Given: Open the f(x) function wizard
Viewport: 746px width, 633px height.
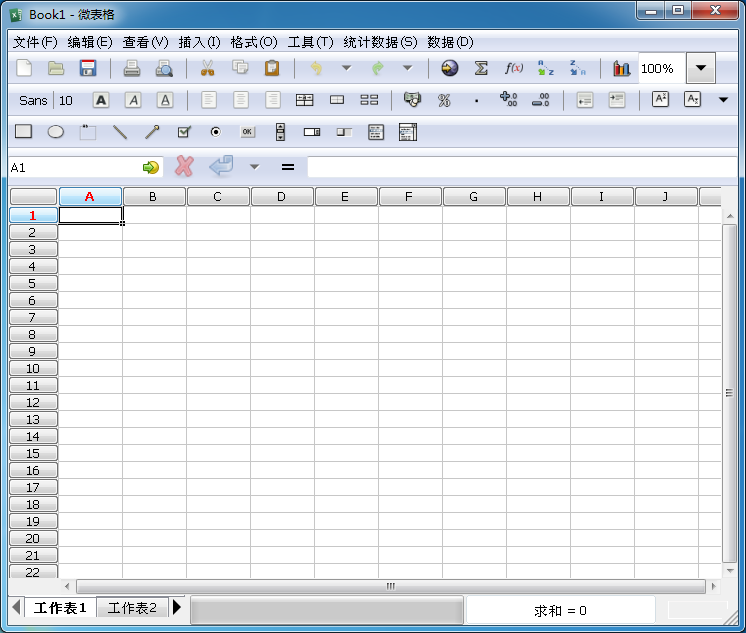Looking at the screenshot, I should [514, 69].
